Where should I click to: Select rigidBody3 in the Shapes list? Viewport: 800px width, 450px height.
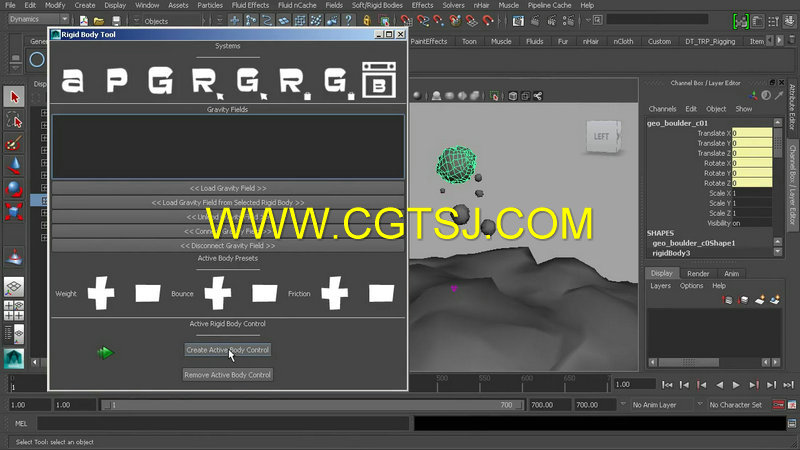(x=671, y=253)
